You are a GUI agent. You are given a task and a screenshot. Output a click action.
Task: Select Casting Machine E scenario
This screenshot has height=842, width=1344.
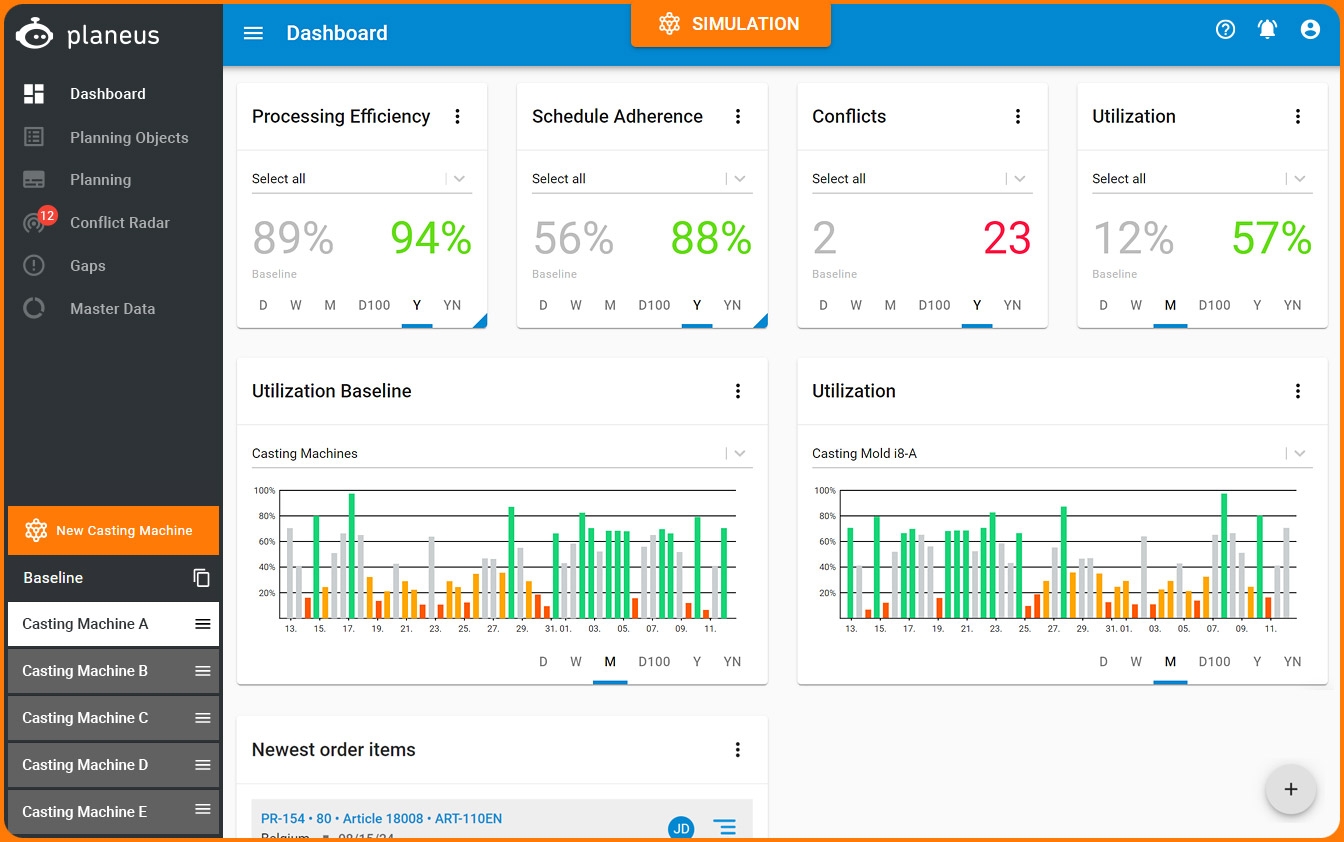point(113,811)
